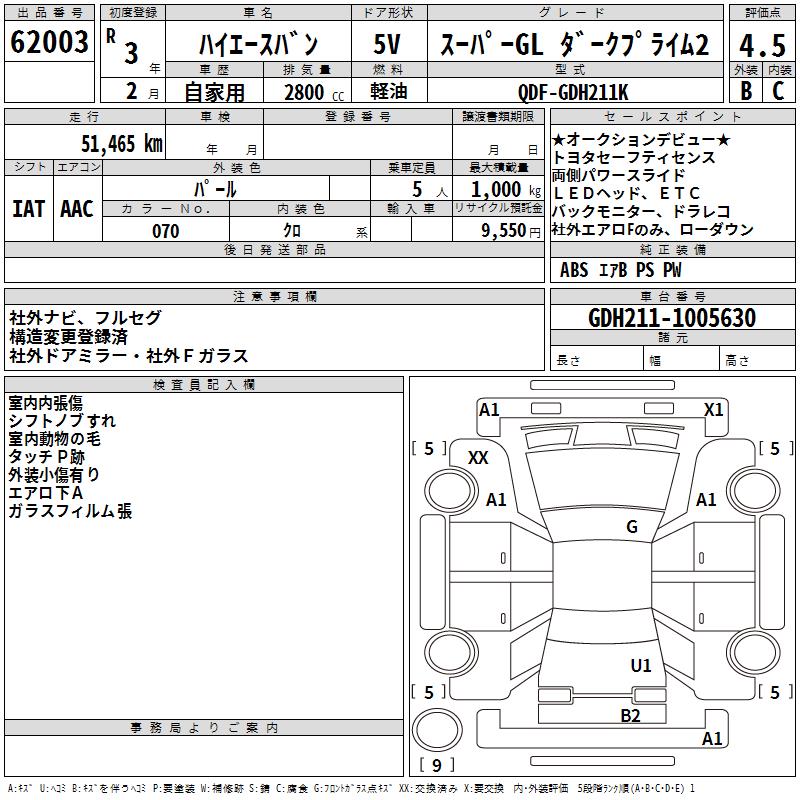Click the fuel type 軽油
This screenshot has width=800, height=800.
(389, 91)
